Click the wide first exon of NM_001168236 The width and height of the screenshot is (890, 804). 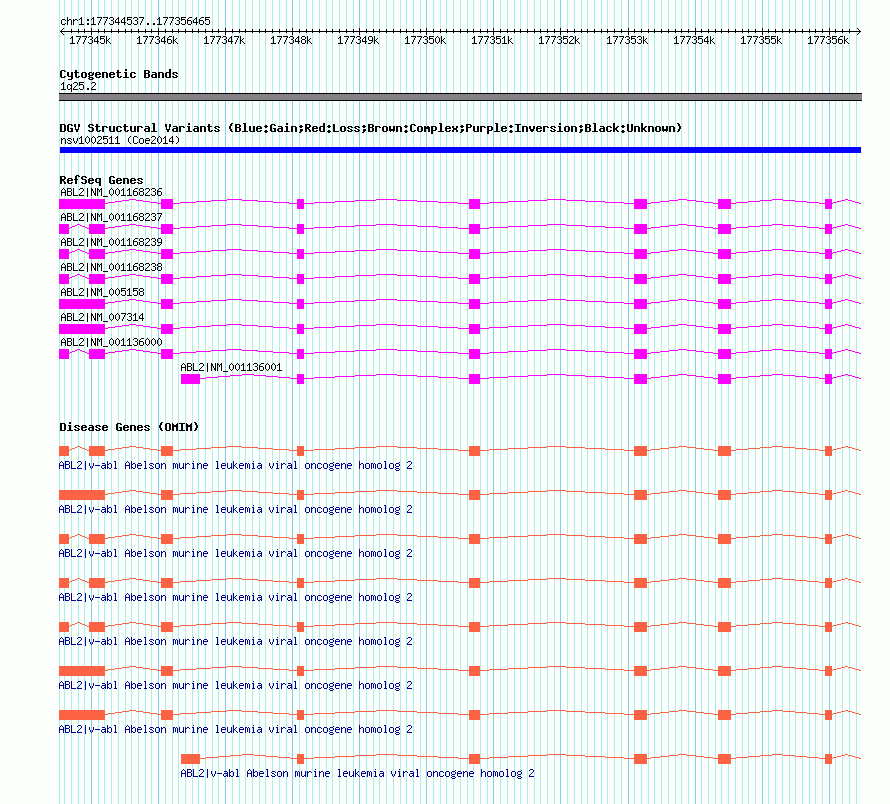click(82, 204)
